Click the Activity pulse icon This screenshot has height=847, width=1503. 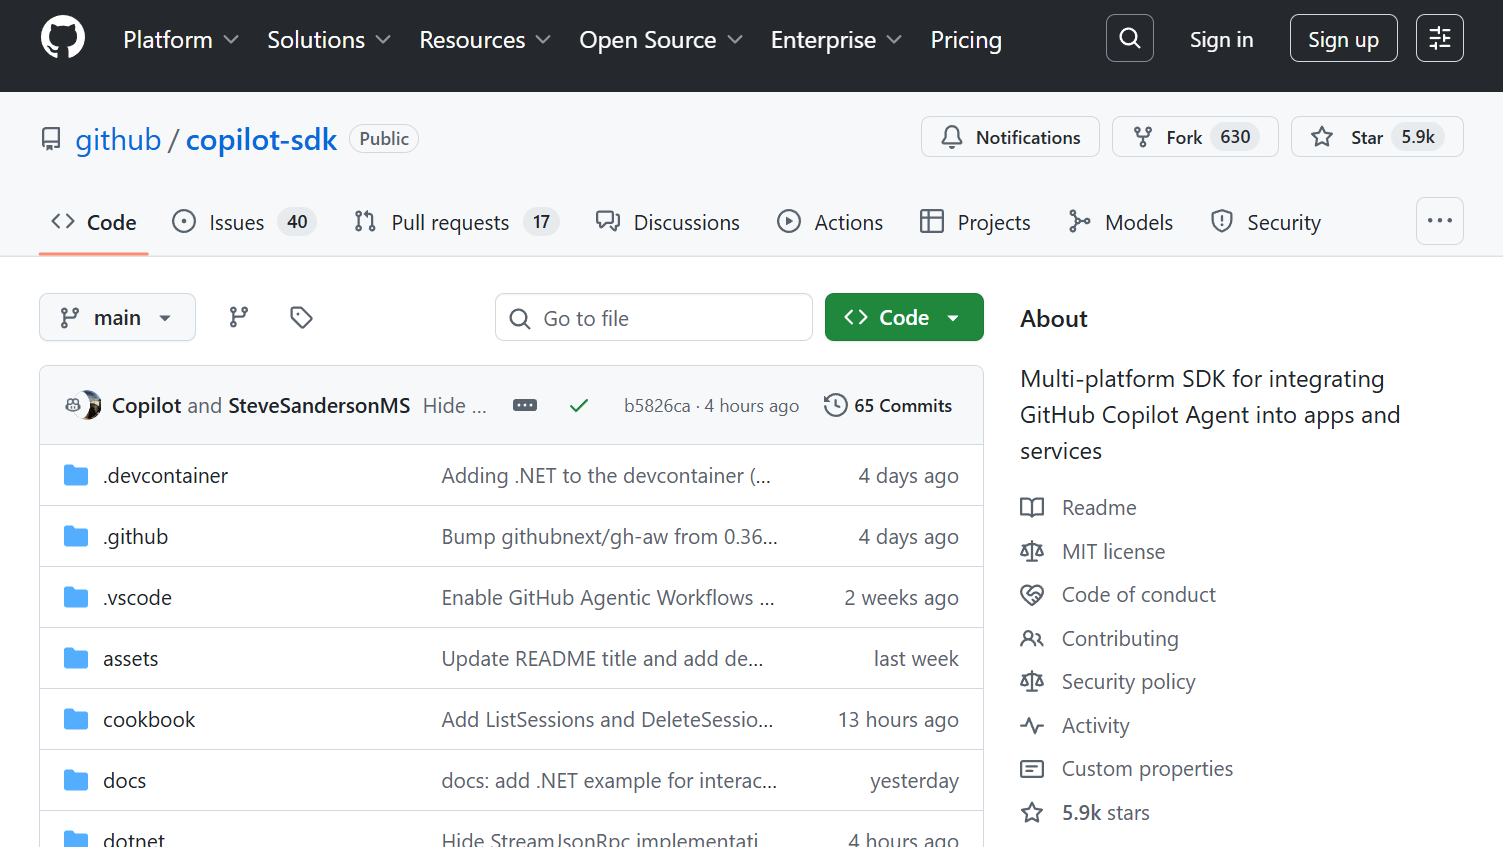tap(1032, 725)
